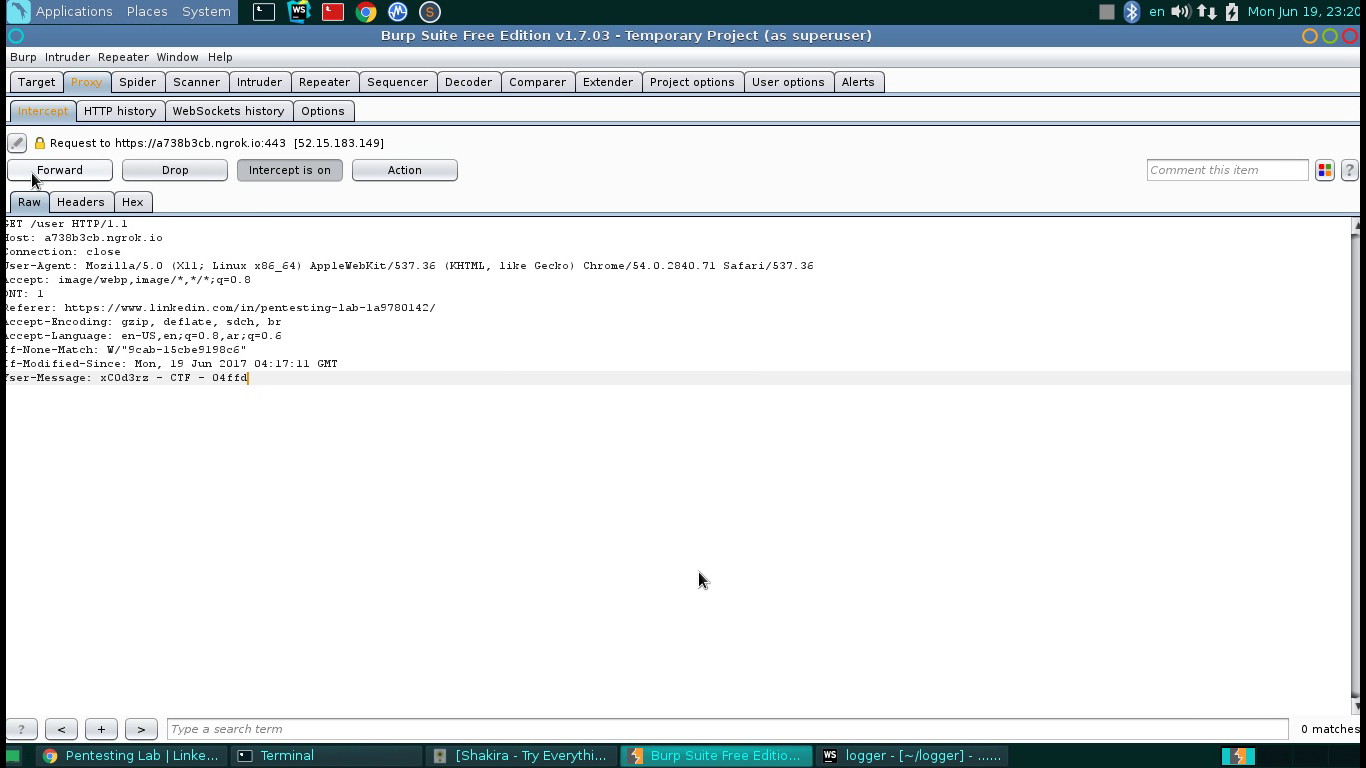Forward the intercepted request

(60, 170)
